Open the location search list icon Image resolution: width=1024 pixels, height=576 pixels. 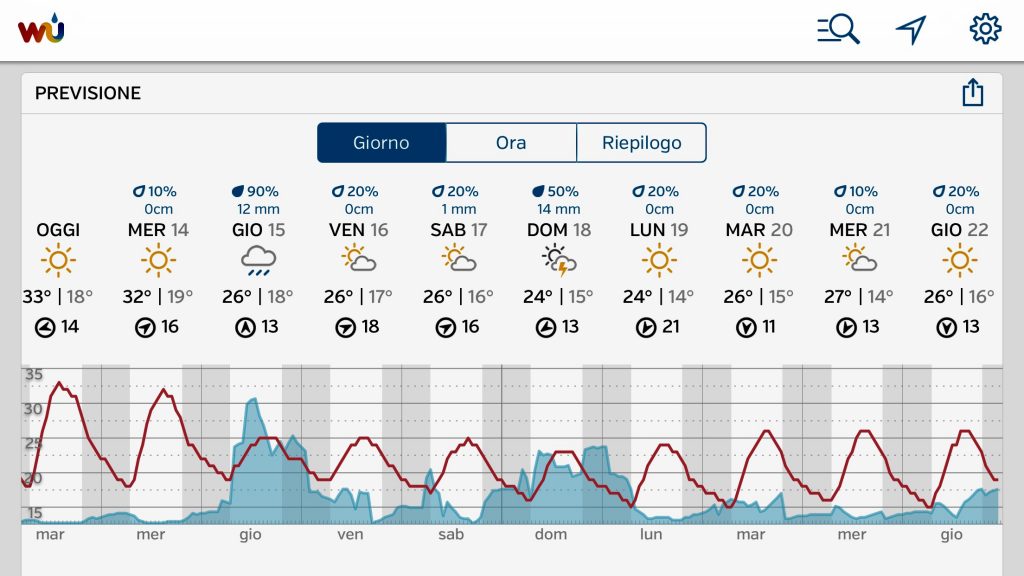pos(838,29)
